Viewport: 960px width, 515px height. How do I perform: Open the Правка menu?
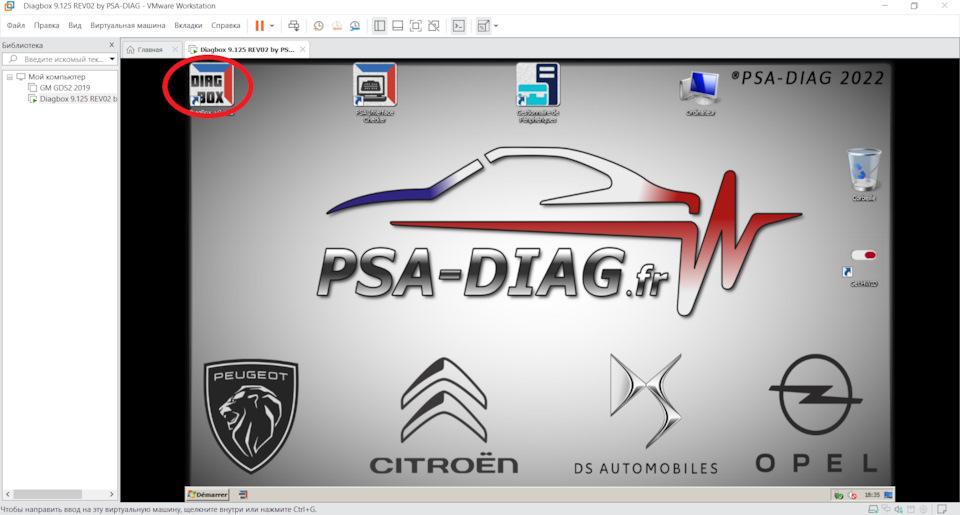[47, 26]
